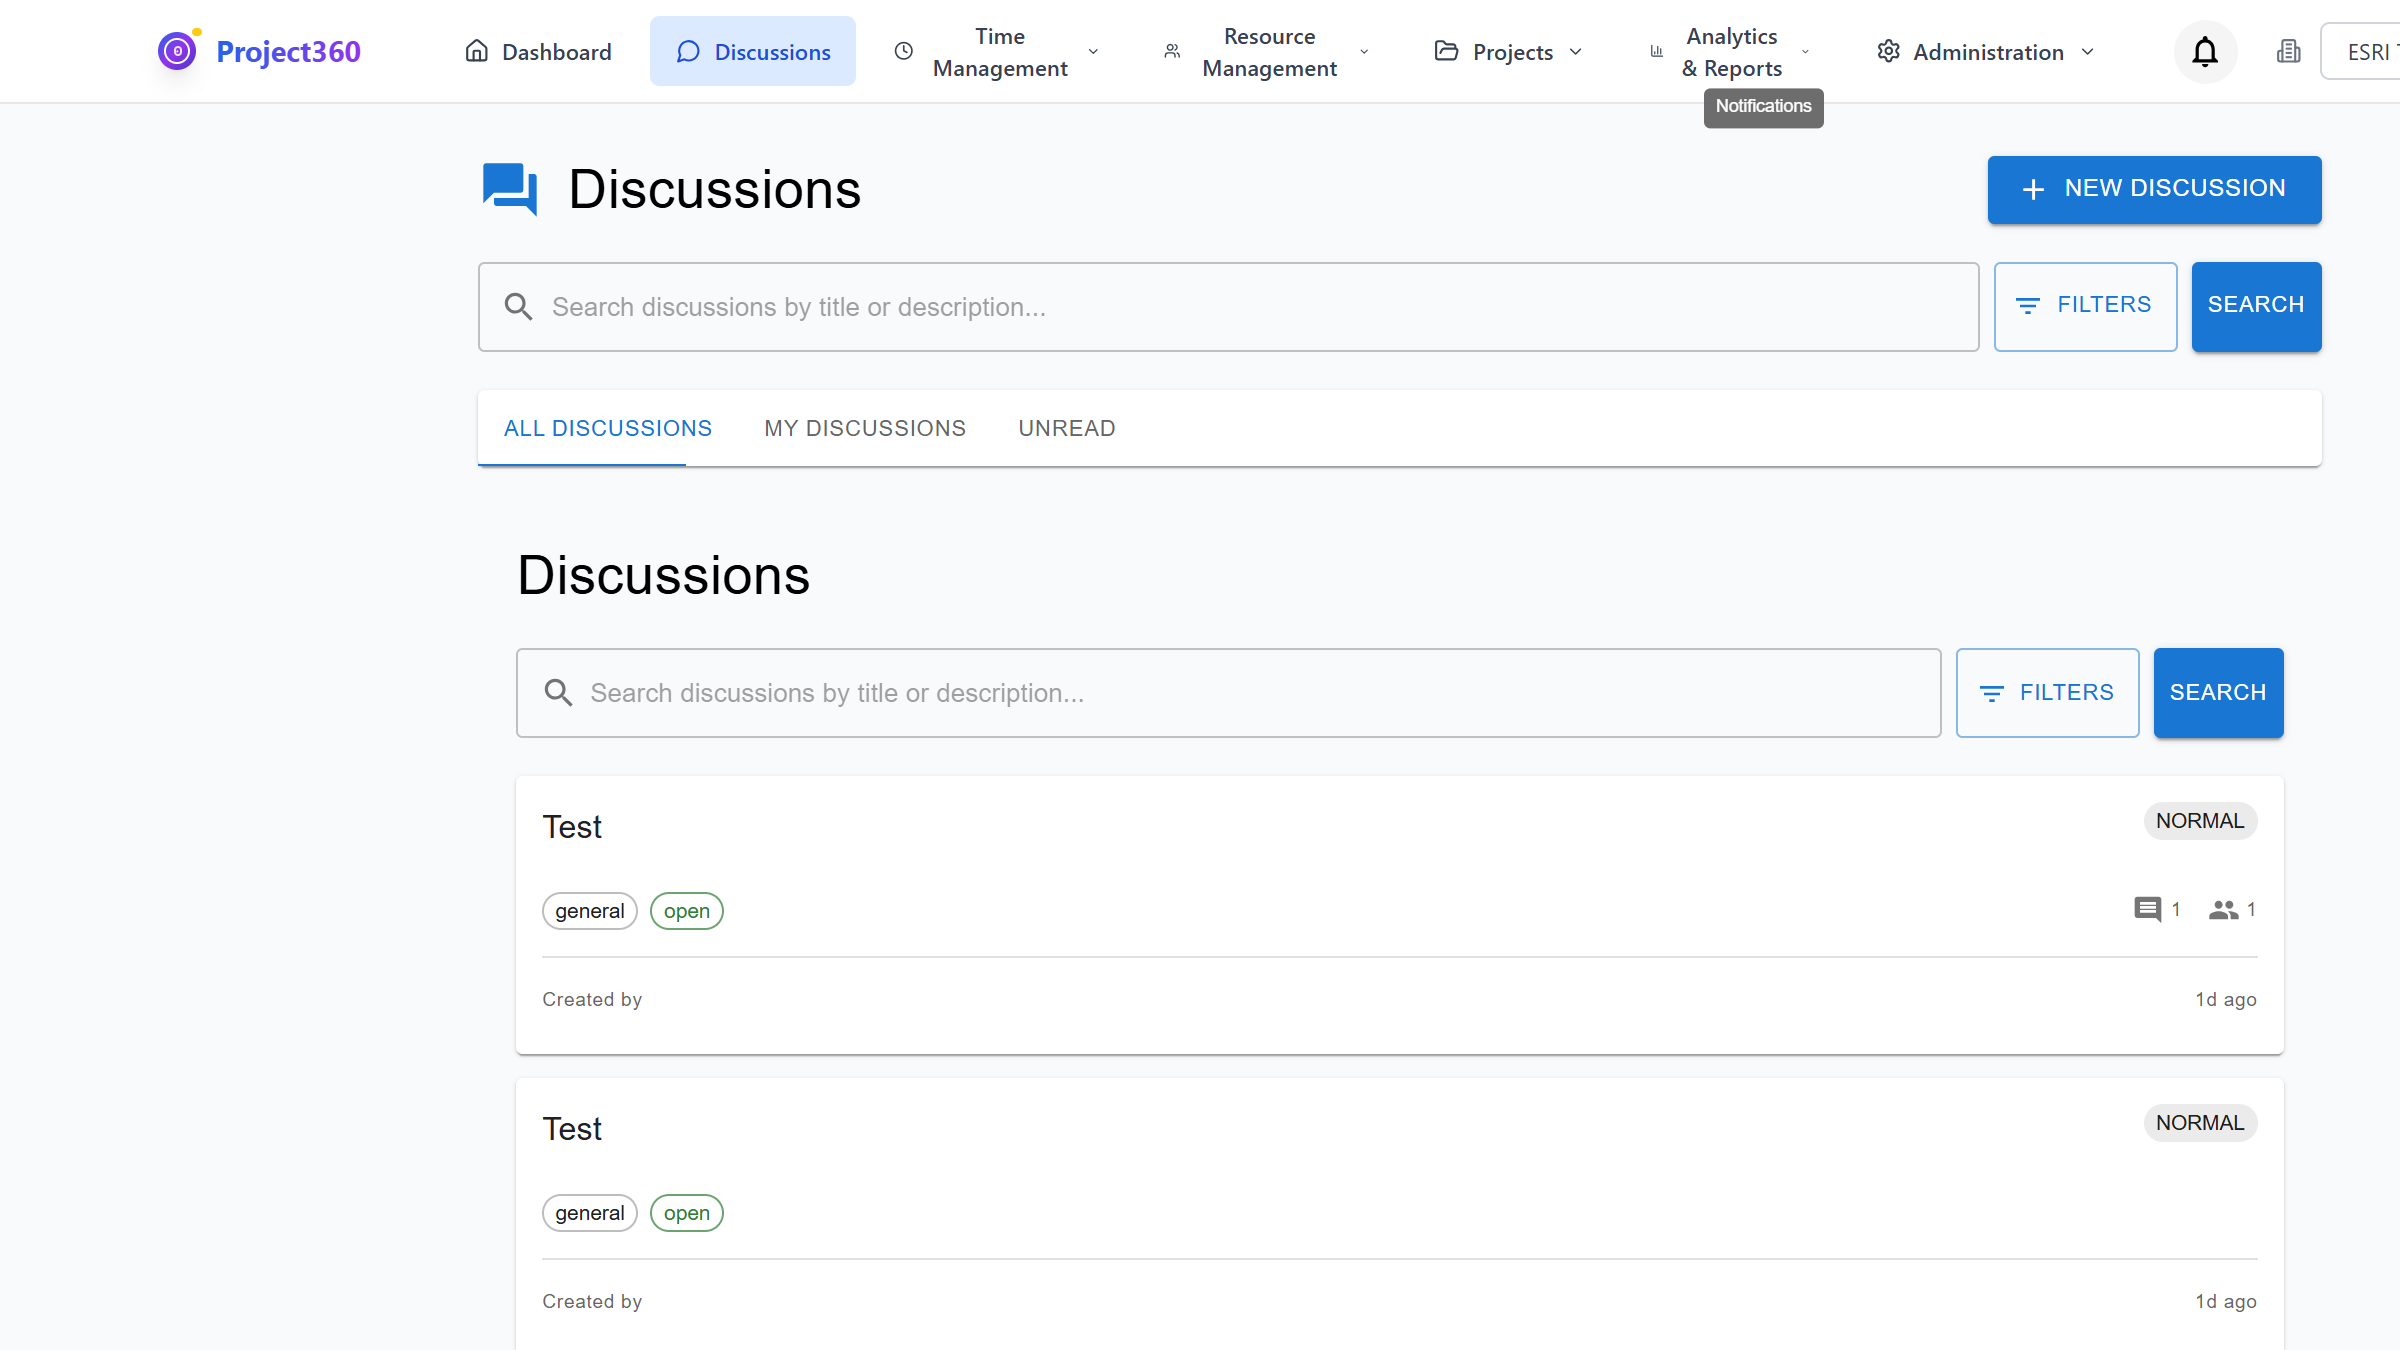Click the Dashboard home icon
Screen dimensions: 2400x1350
point(477,51)
